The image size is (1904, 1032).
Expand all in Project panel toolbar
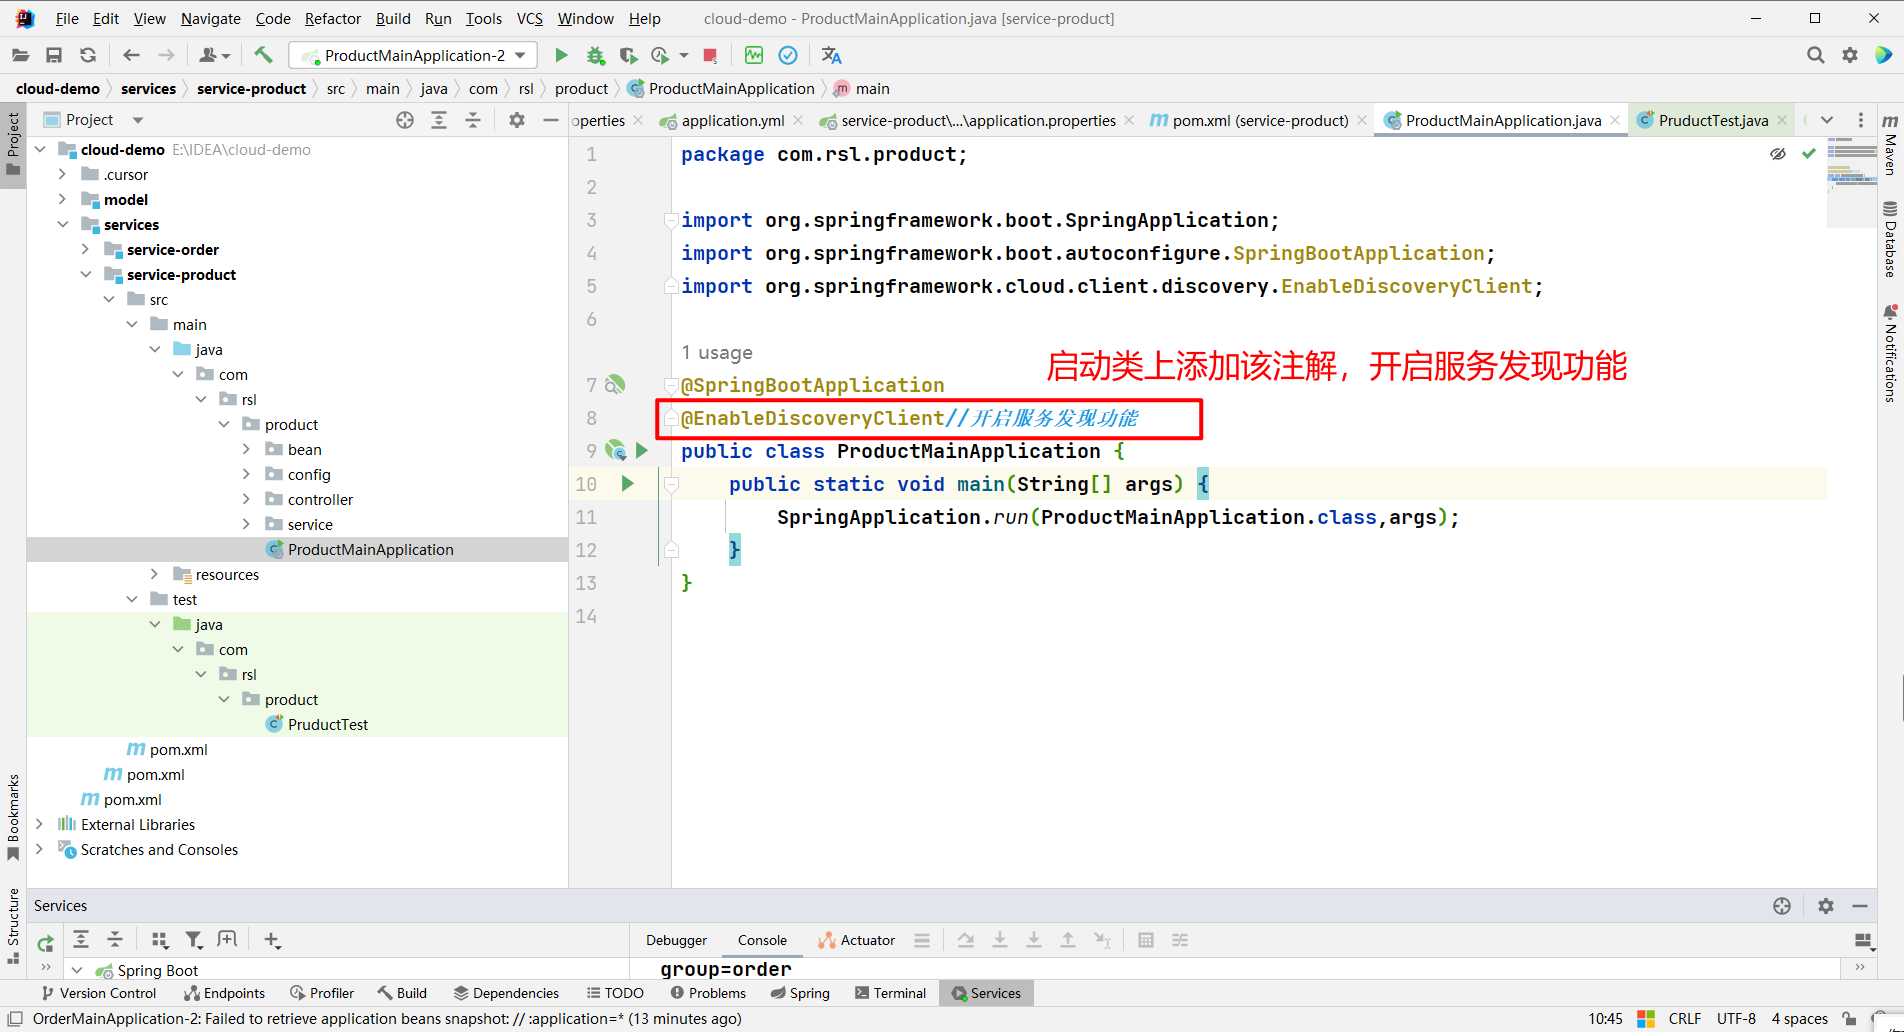438,120
